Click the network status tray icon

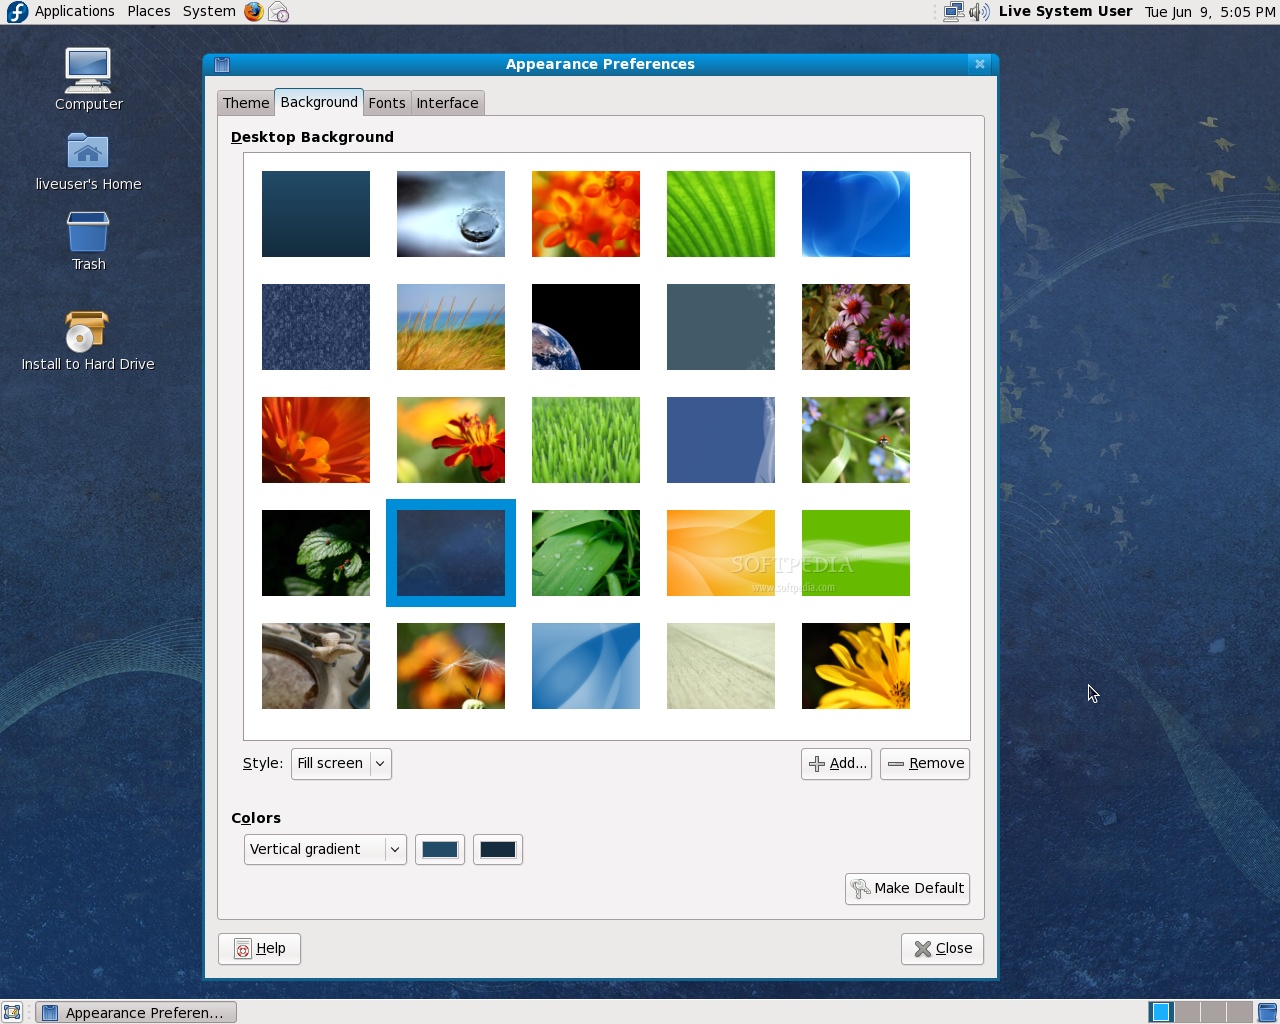pos(954,12)
